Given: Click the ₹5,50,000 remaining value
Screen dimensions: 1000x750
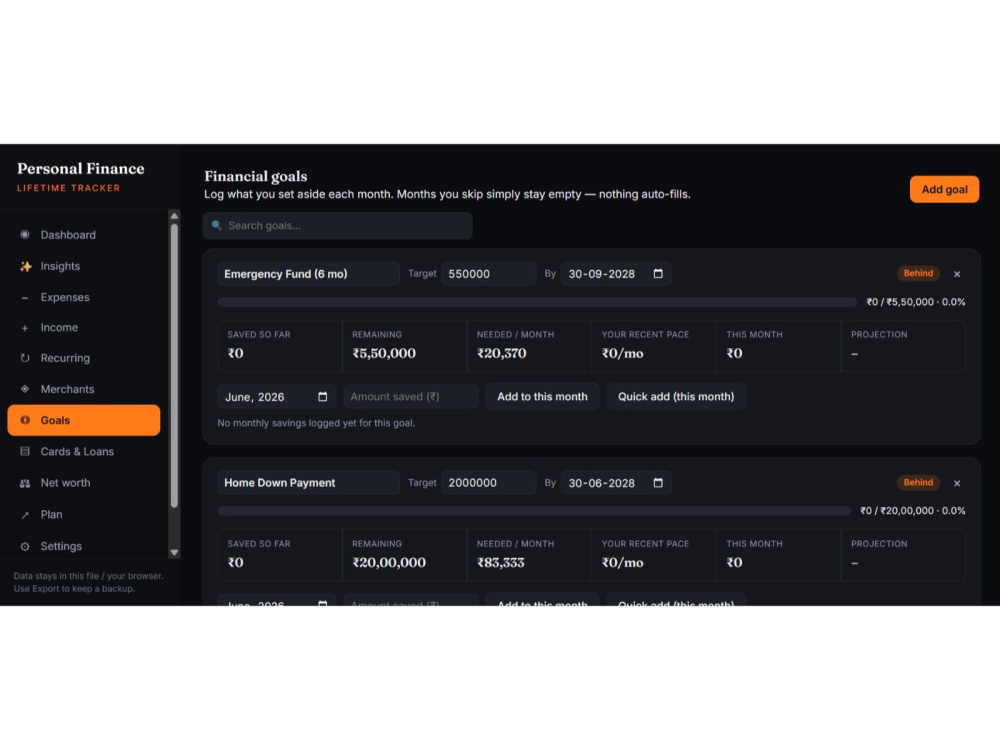Looking at the screenshot, I should click(384, 353).
